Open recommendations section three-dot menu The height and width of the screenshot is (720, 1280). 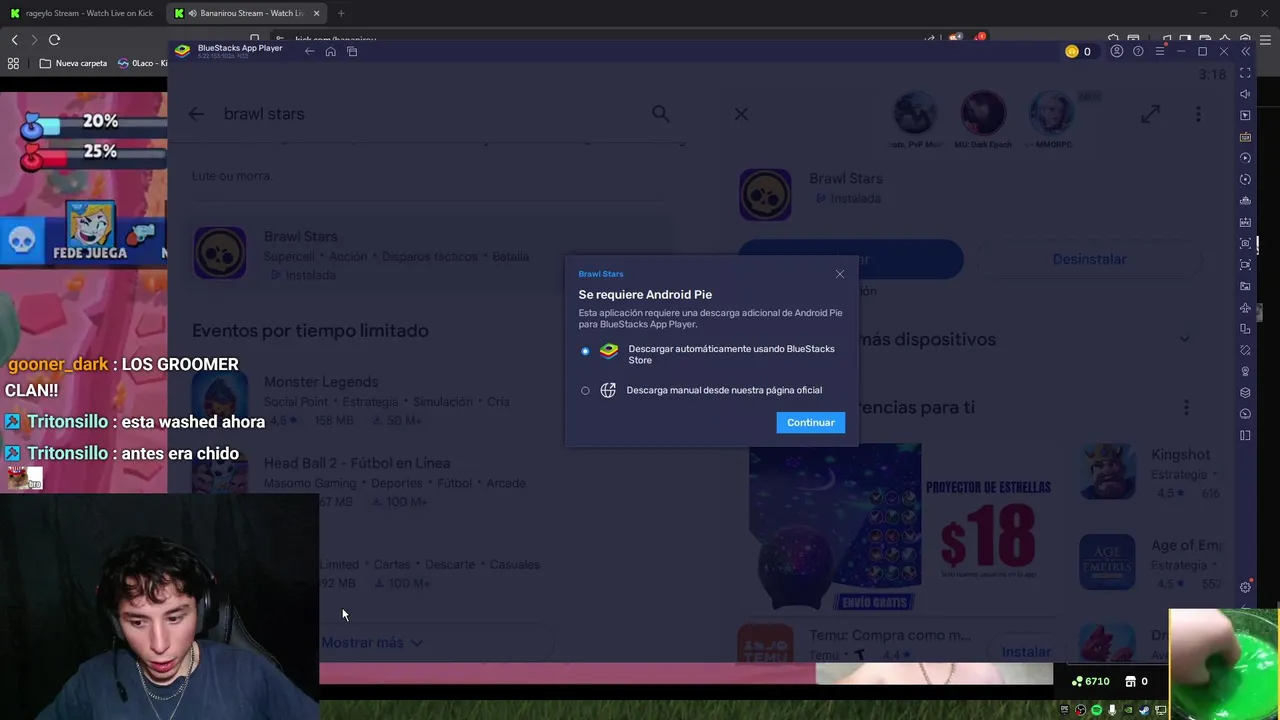click(x=1186, y=407)
